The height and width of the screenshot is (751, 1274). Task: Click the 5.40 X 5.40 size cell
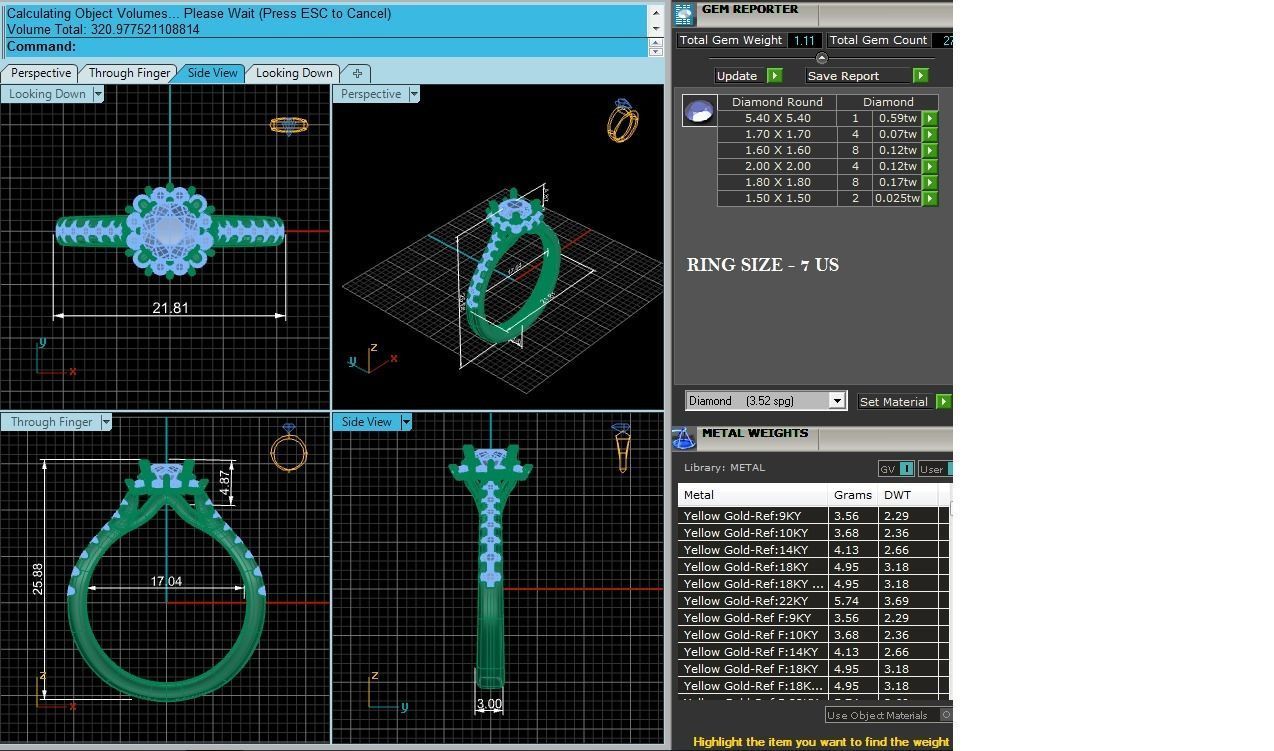pos(777,118)
